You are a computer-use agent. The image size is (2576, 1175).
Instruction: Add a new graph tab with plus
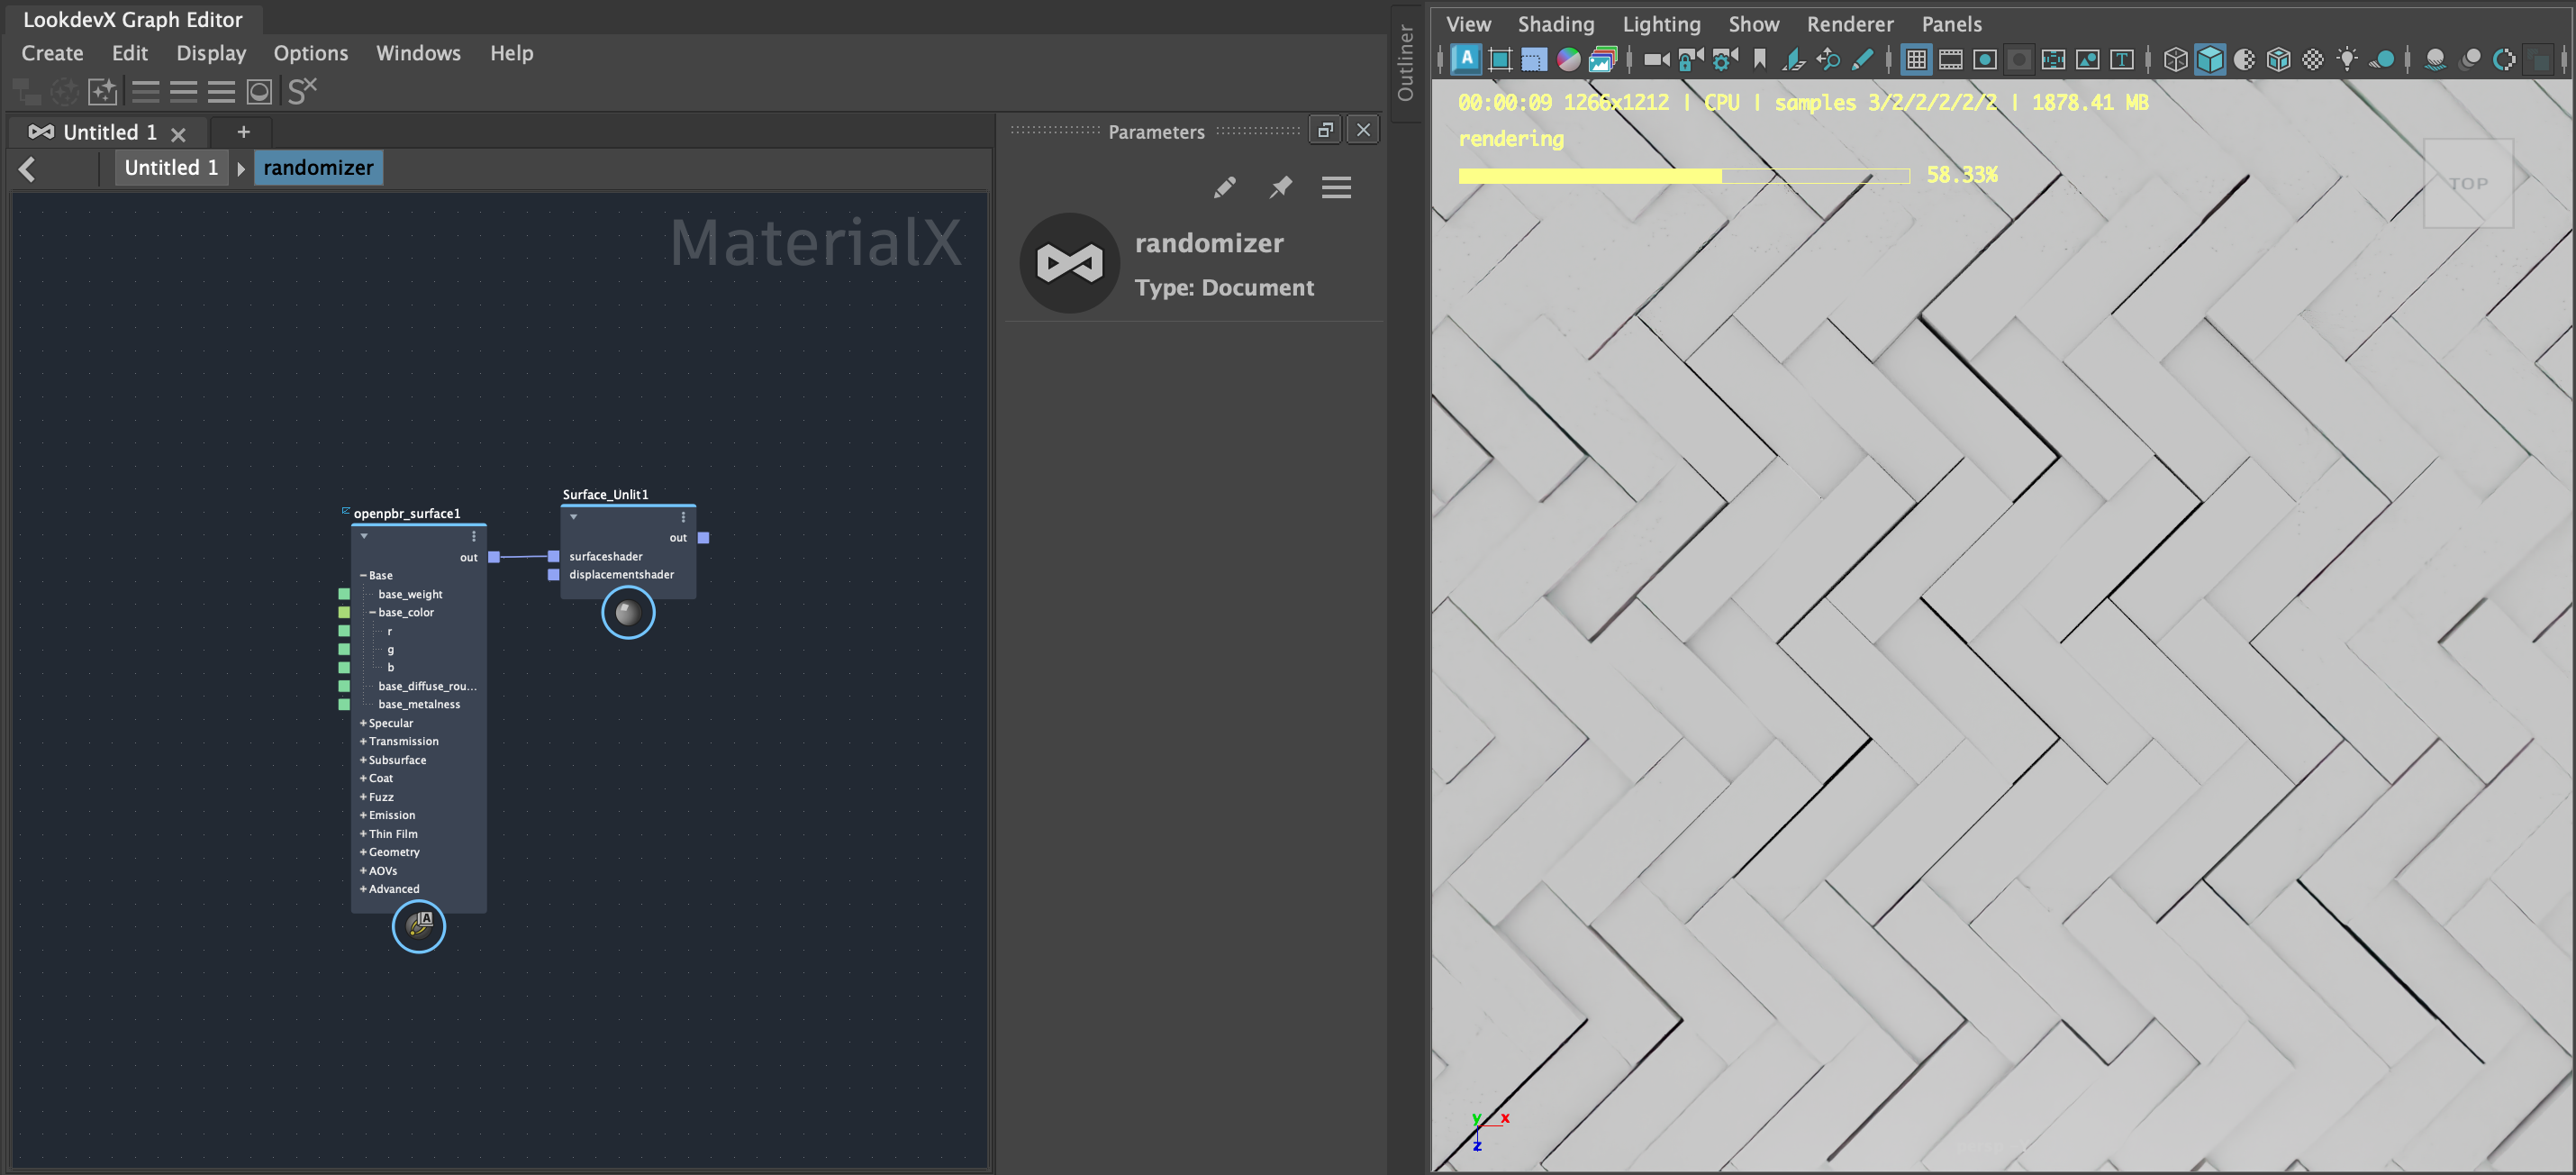pos(243,132)
